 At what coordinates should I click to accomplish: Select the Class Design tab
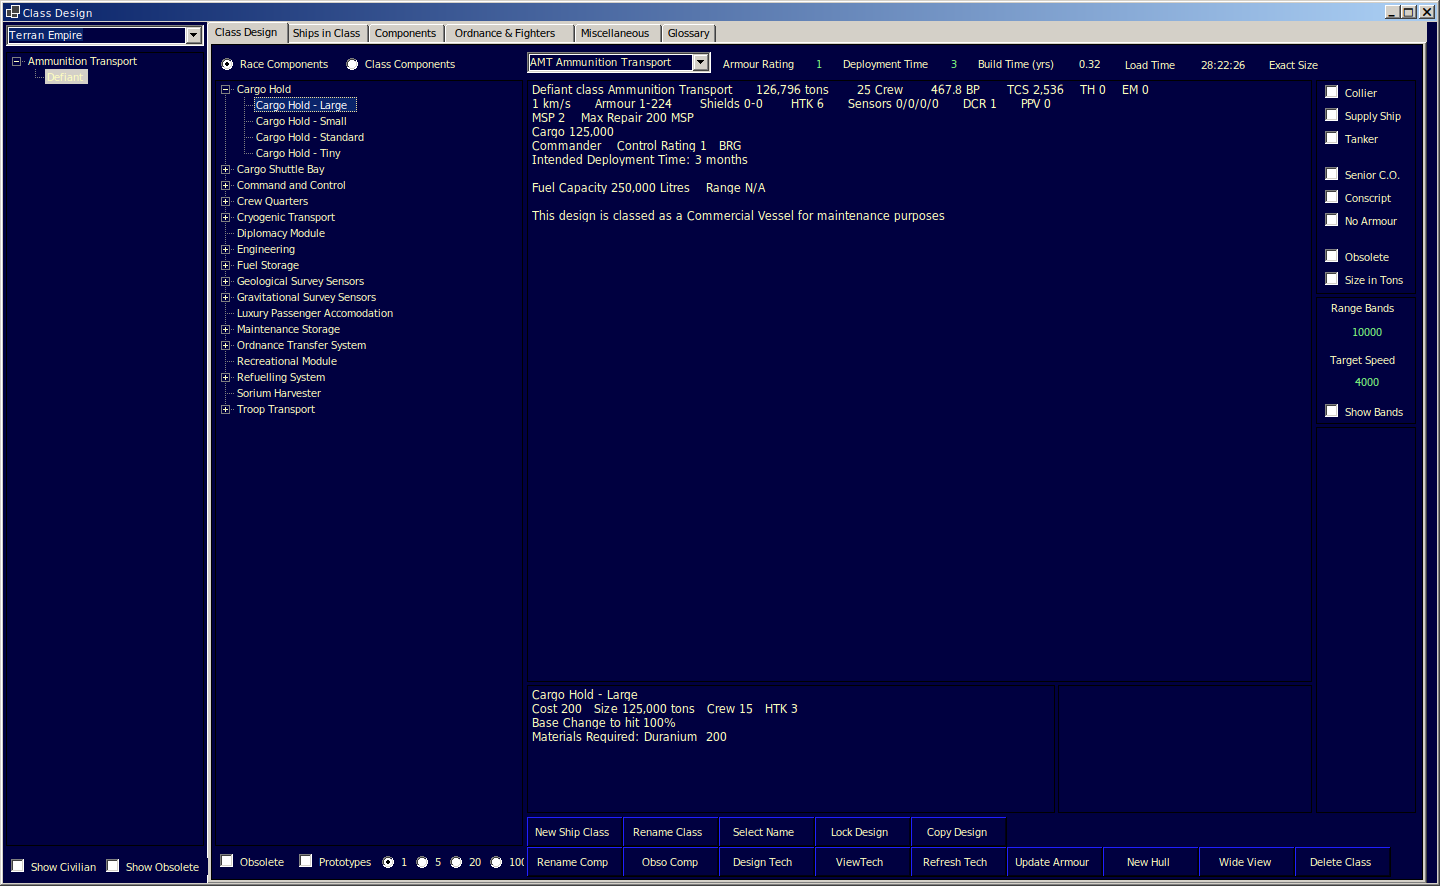[x=247, y=32]
